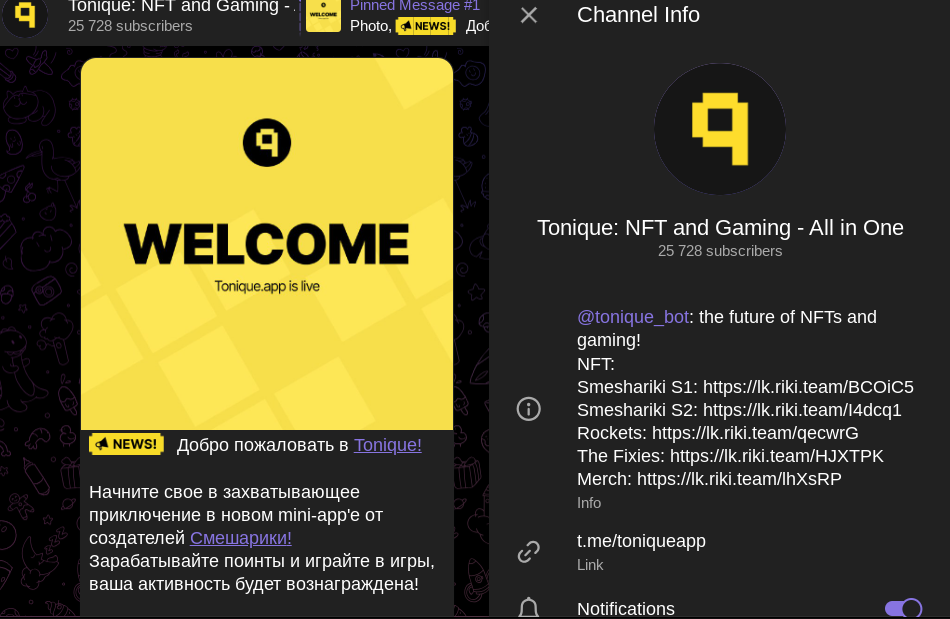950x619 pixels.
Task: Open the Rockets URL in description
Action: (x=755, y=433)
